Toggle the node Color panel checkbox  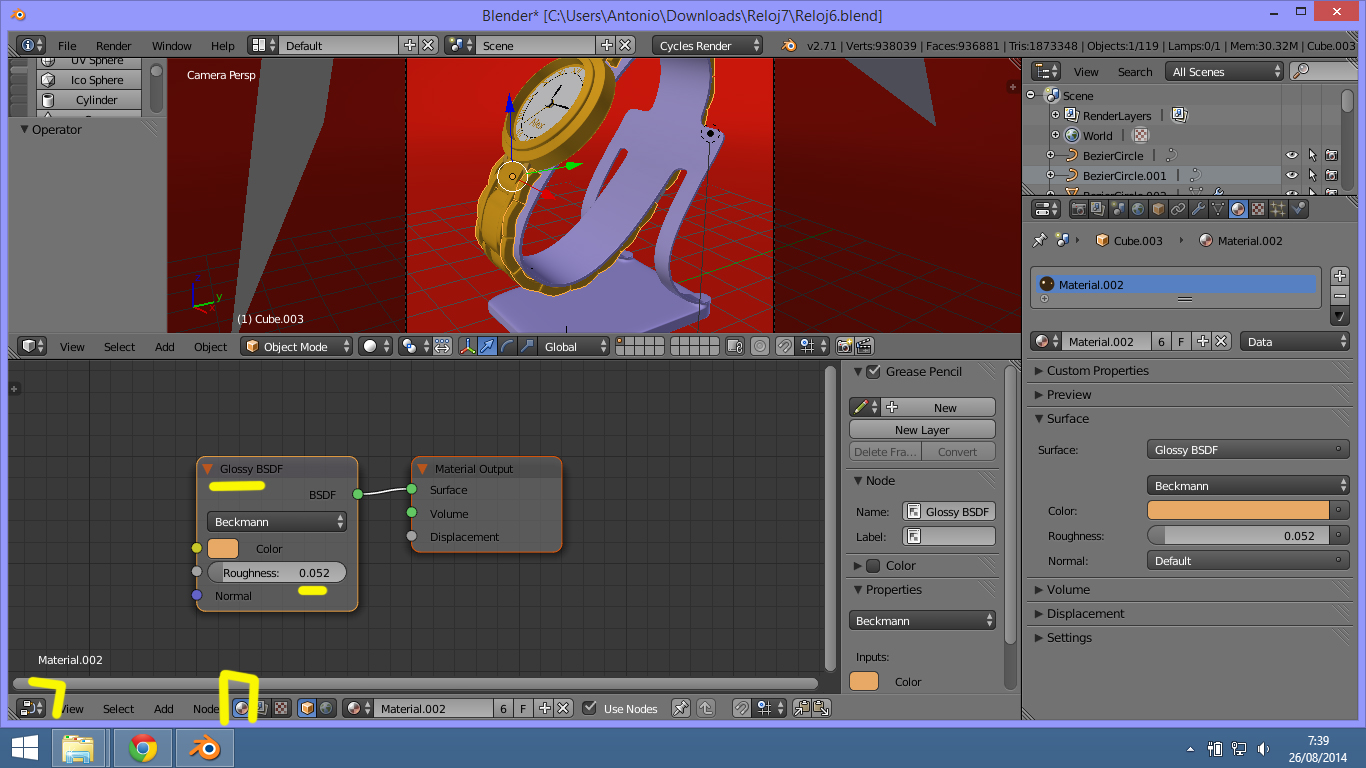point(873,565)
